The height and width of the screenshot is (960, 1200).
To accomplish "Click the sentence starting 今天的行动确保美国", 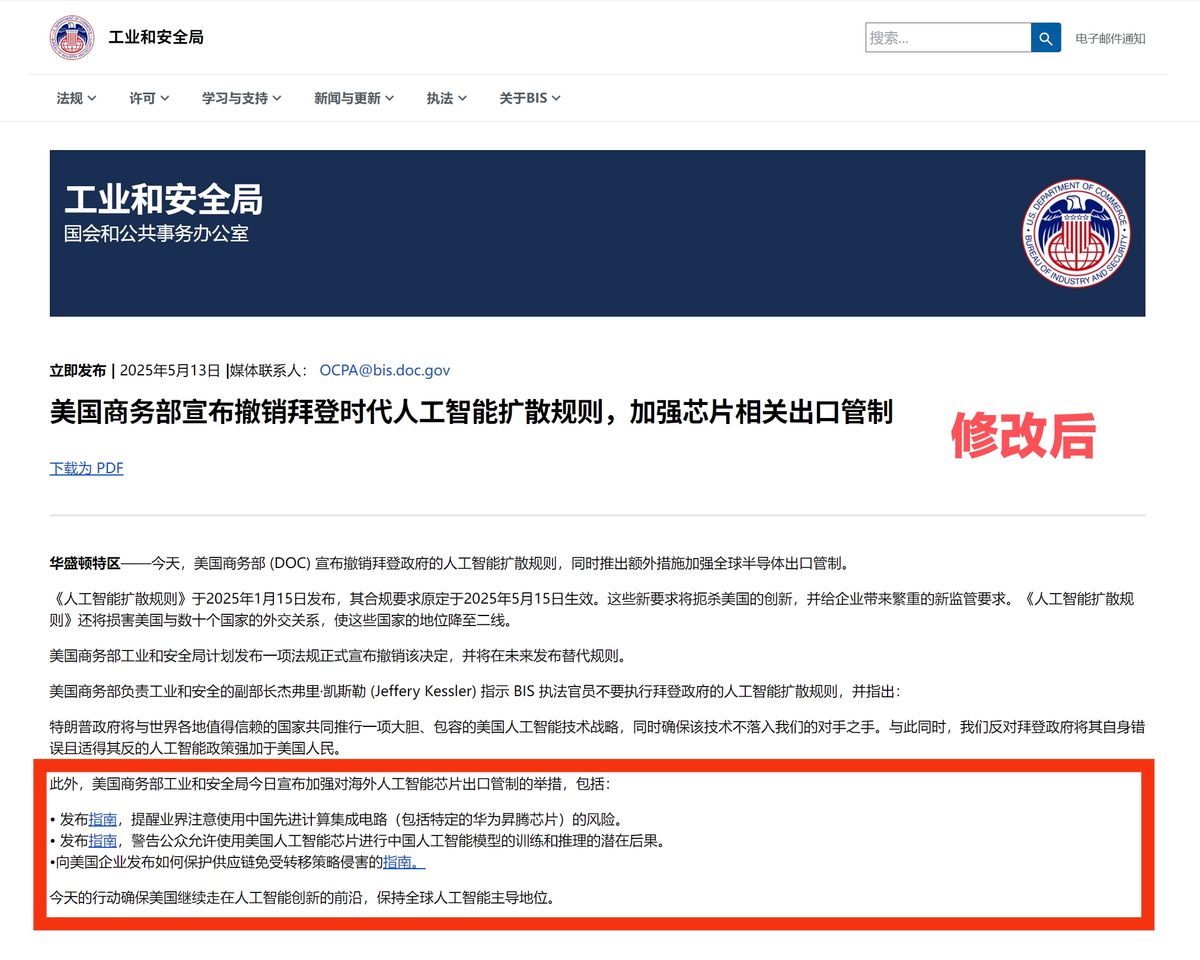I will (302, 897).
